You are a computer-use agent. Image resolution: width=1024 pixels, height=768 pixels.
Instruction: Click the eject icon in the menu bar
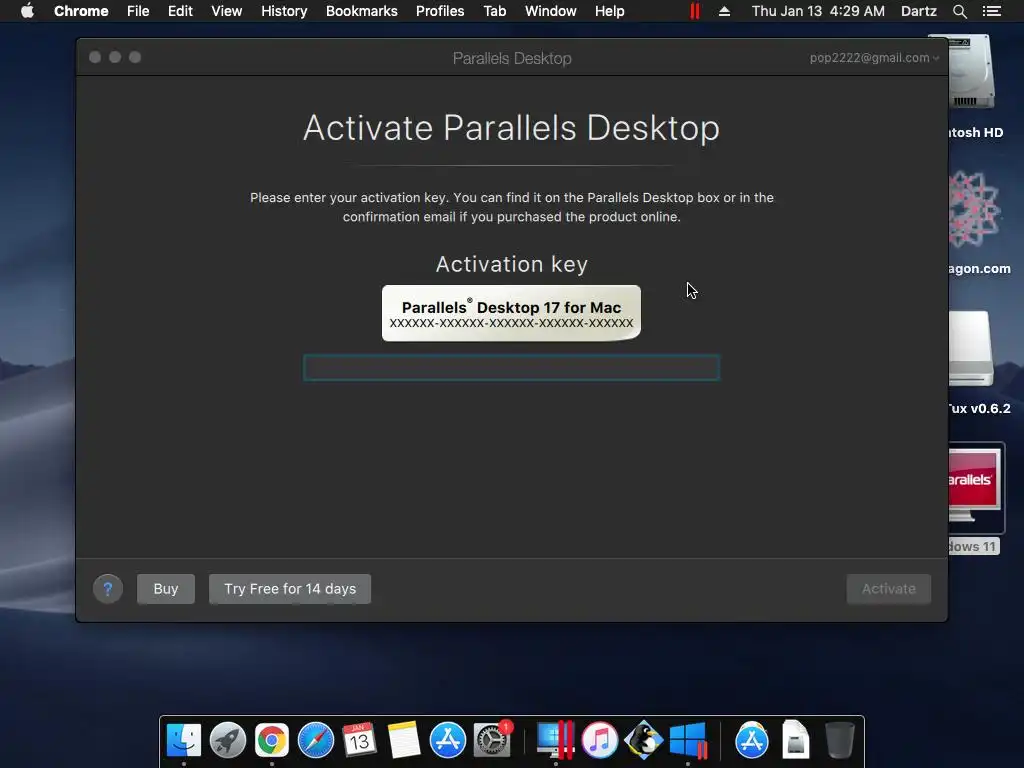724,11
